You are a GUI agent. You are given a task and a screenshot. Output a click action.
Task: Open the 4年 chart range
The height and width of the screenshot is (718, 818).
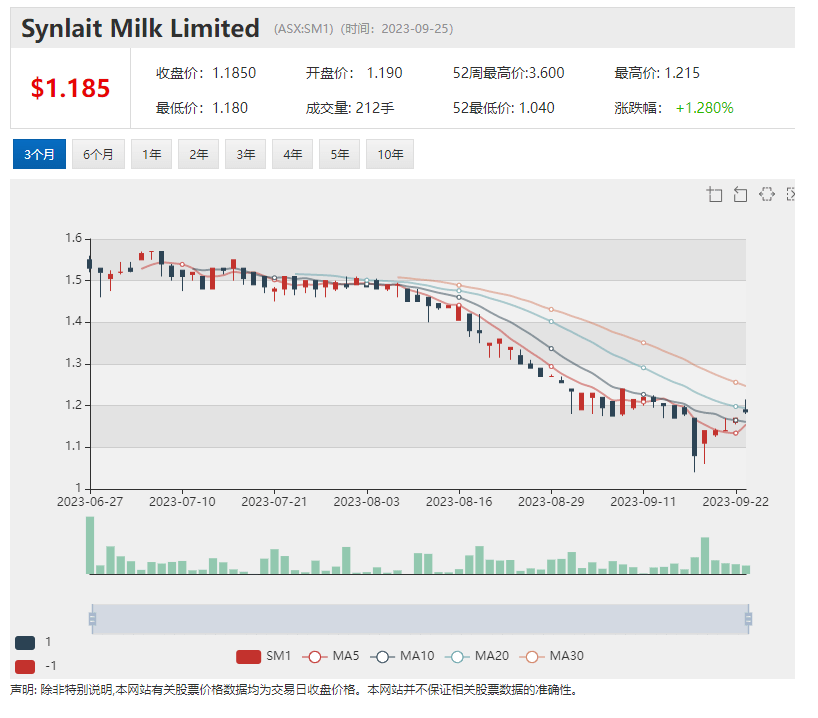click(292, 154)
